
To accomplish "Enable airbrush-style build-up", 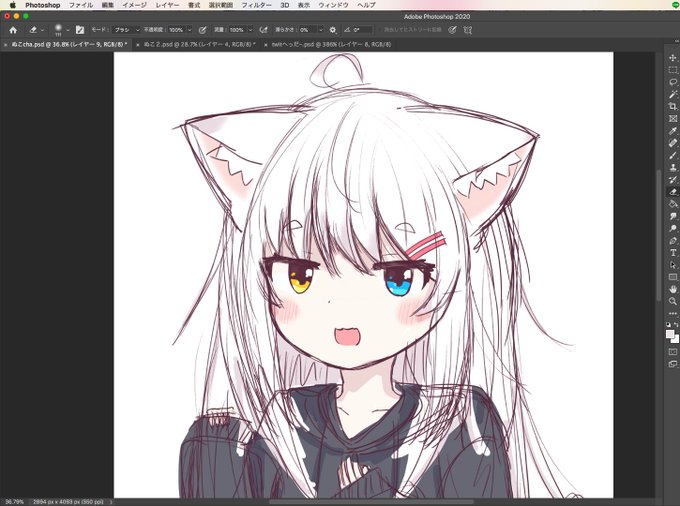I will tap(263, 30).
